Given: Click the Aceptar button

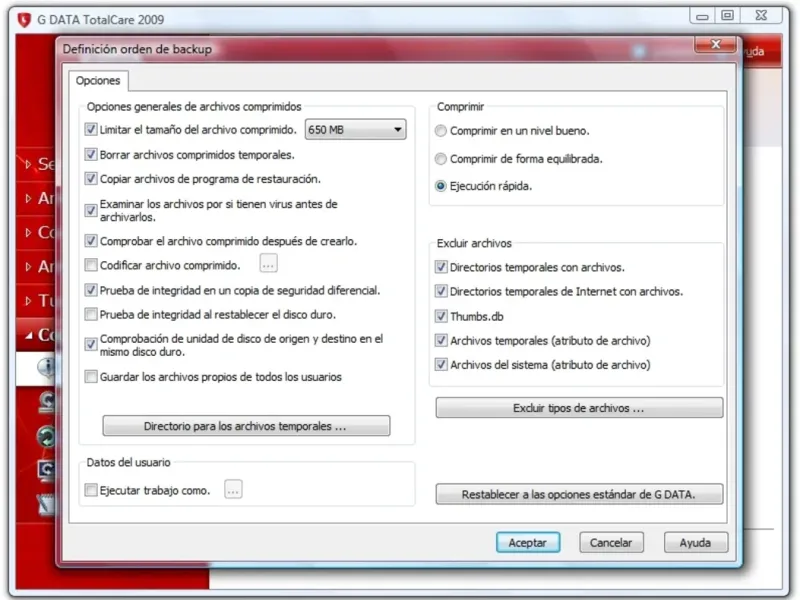Looking at the screenshot, I should 528,542.
